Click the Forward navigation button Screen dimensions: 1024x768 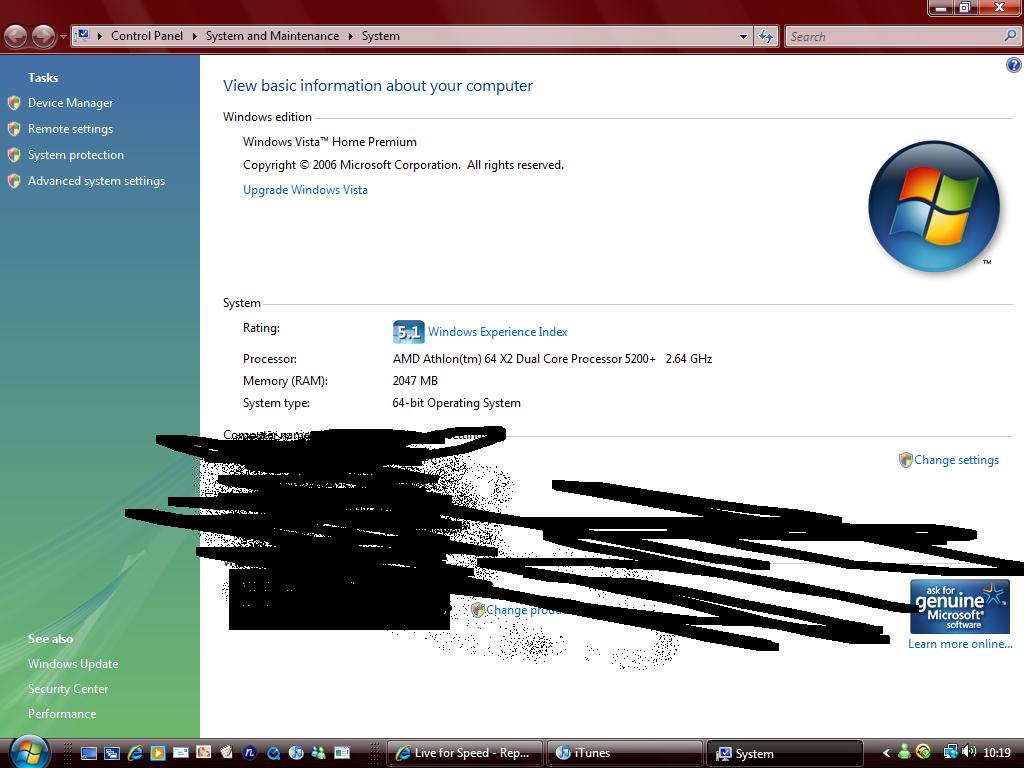coord(43,36)
